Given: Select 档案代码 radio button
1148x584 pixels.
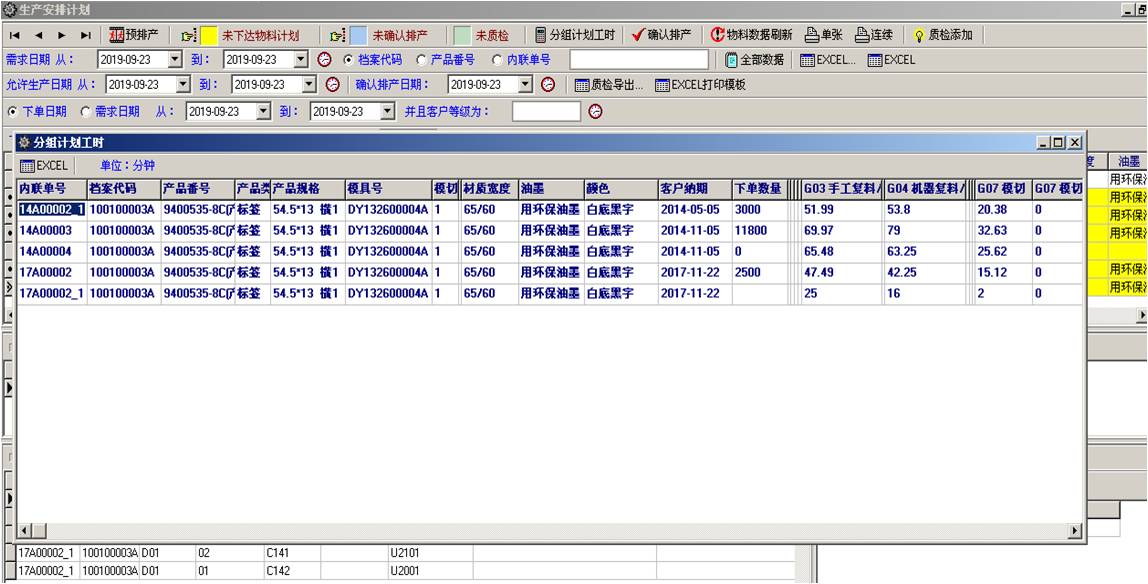Looking at the screenshot, I should [x=348, y=60].
